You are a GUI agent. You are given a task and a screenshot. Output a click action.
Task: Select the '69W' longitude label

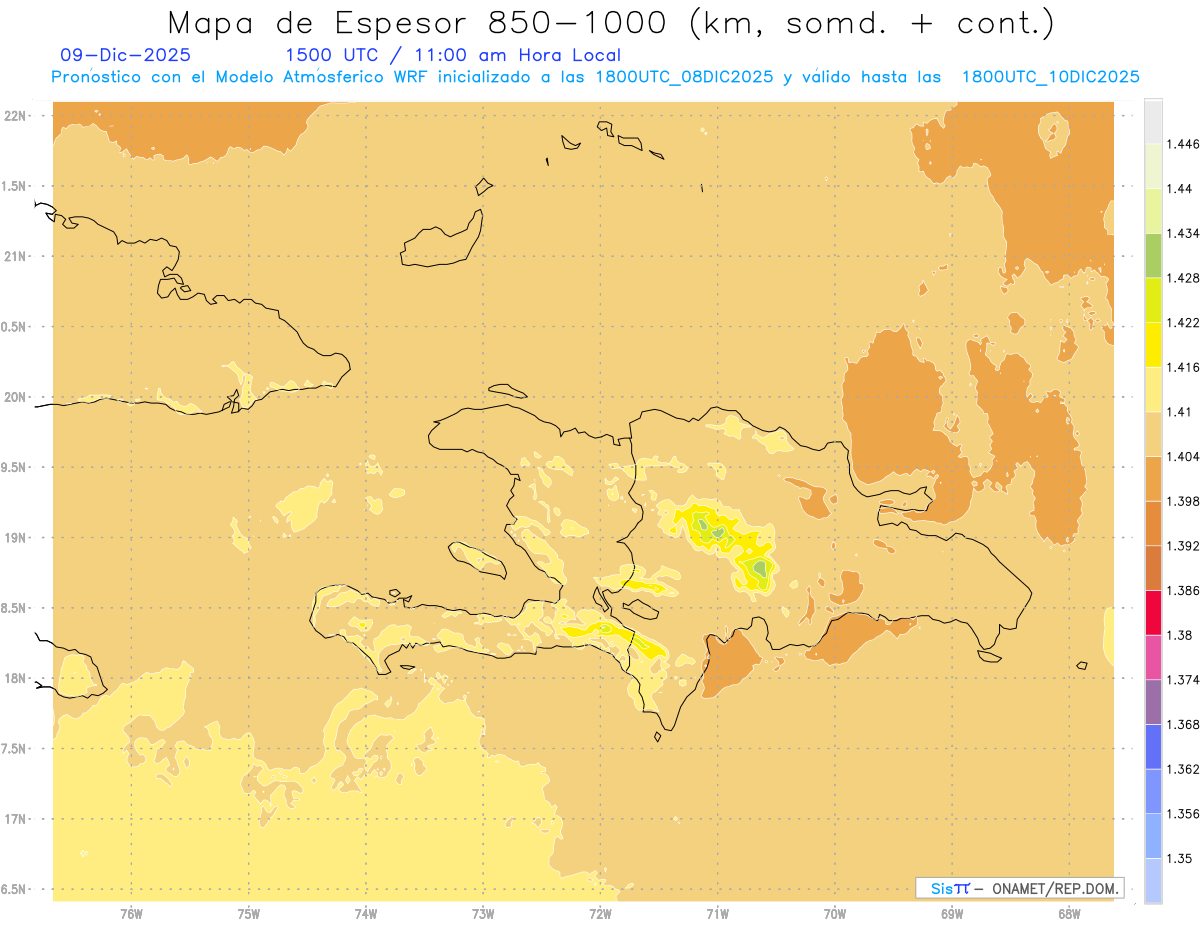click(x=951, y=914)
